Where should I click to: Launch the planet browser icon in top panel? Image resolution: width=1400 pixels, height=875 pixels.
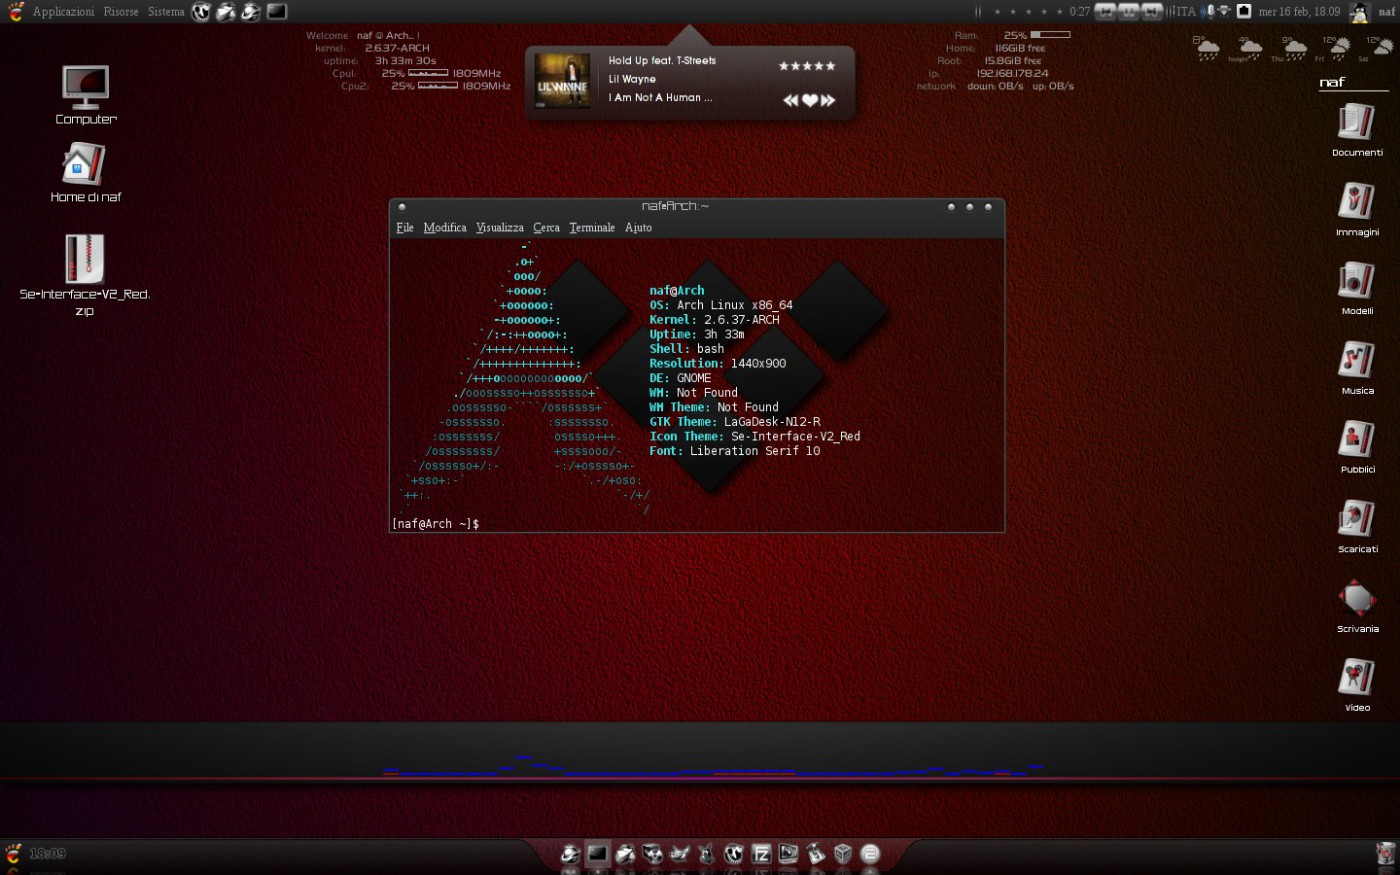(x=251, y=12)
